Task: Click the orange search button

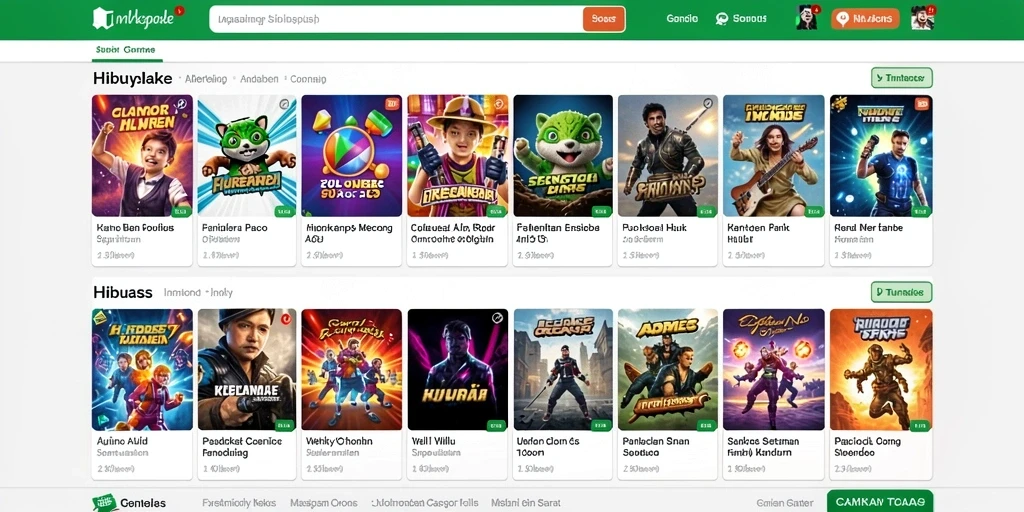Action: (603, 19)
